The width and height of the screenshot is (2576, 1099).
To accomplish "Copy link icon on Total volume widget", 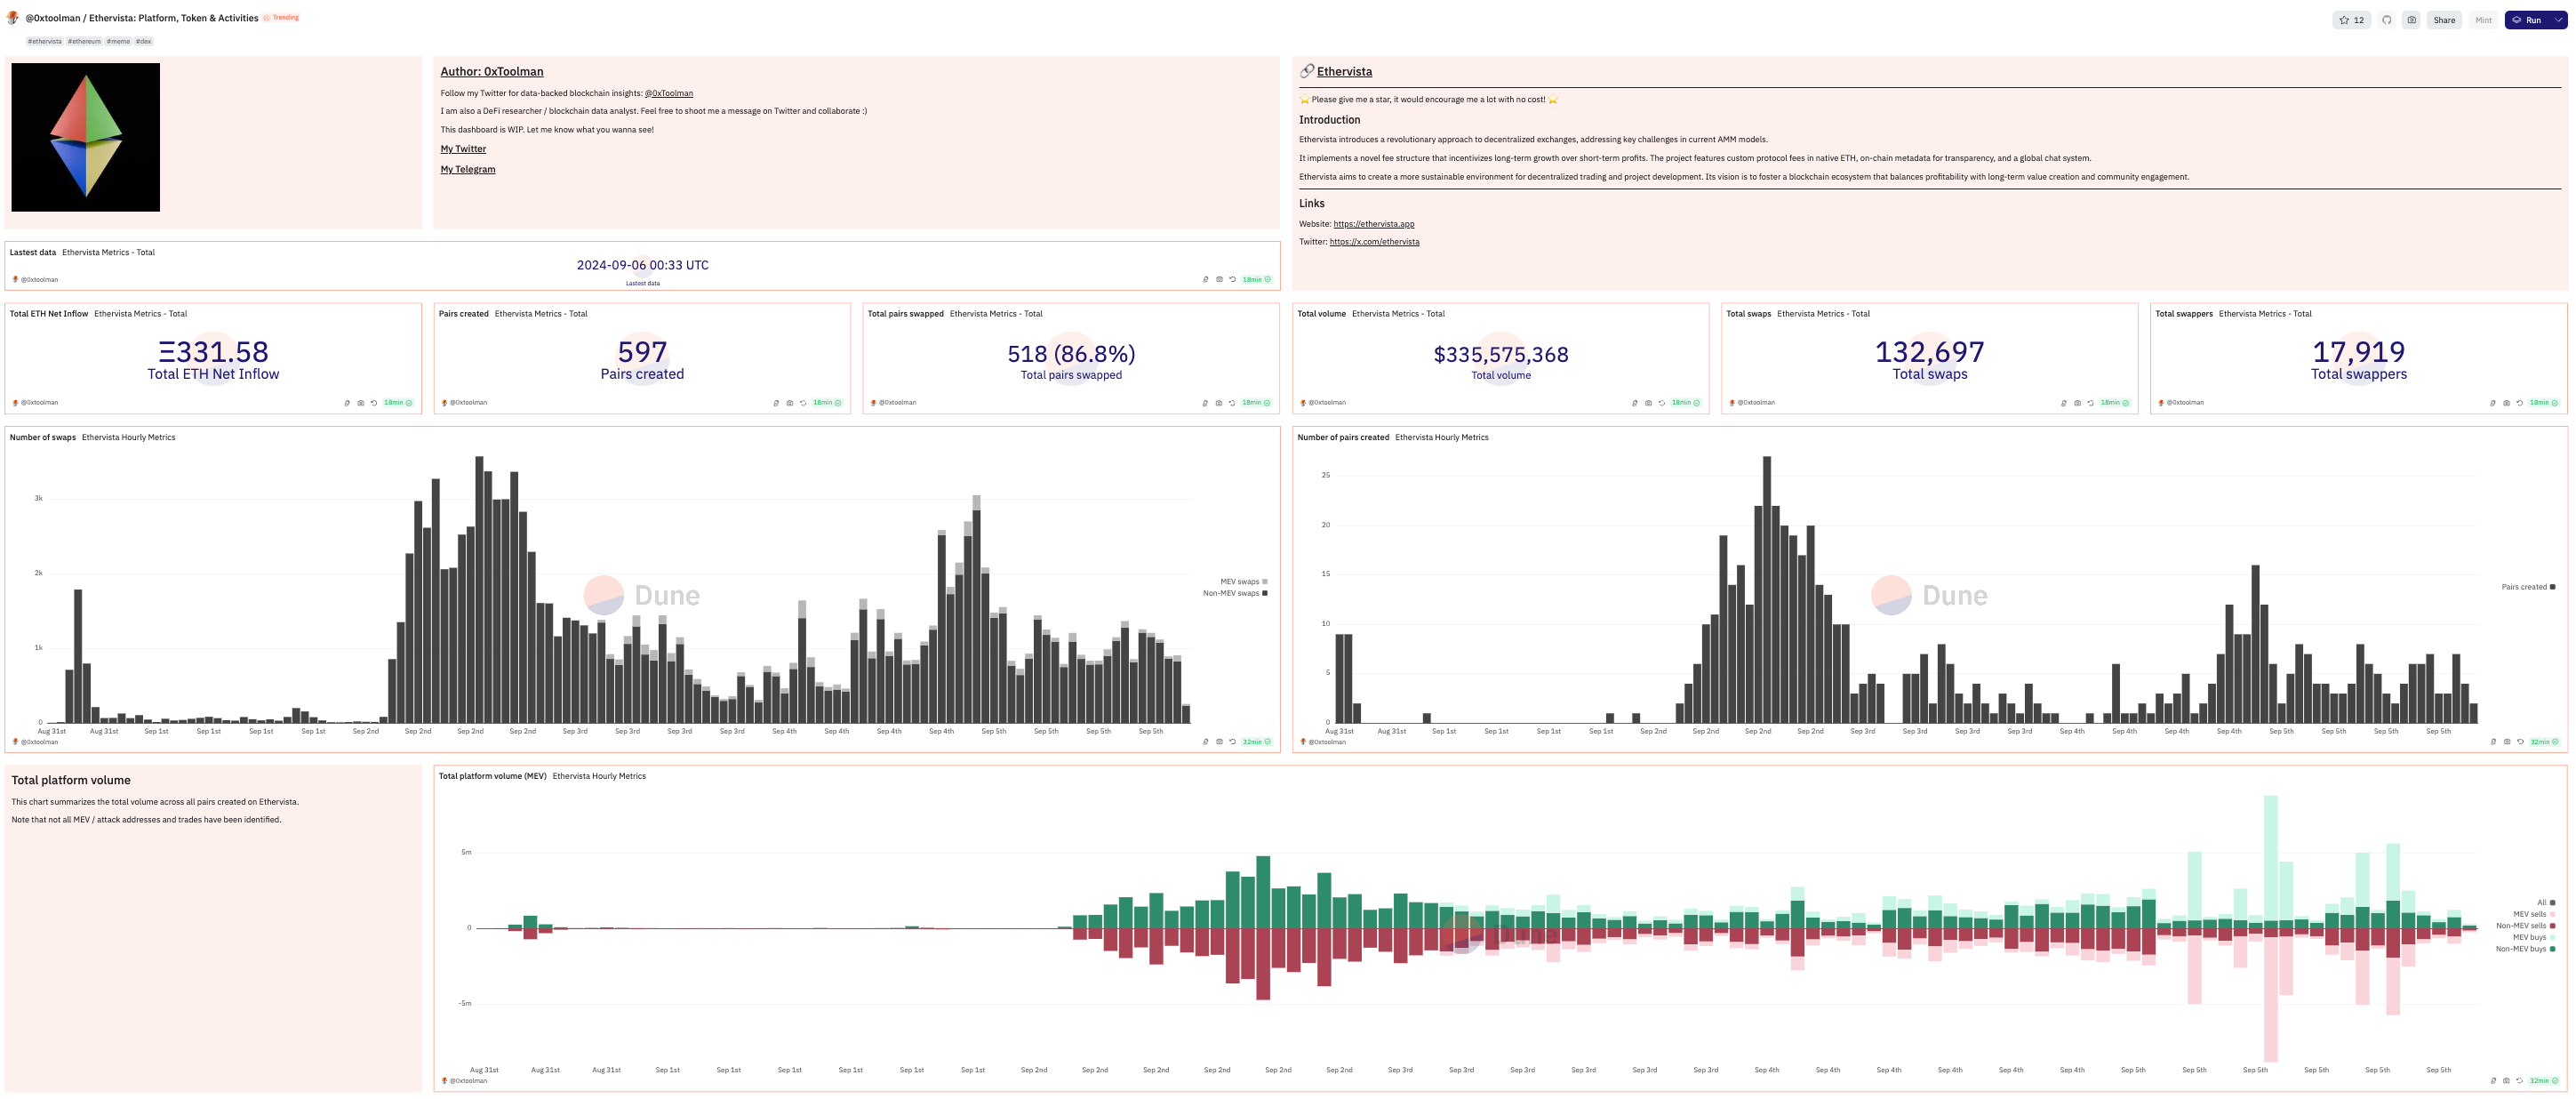I will (x=1635, y=403).
